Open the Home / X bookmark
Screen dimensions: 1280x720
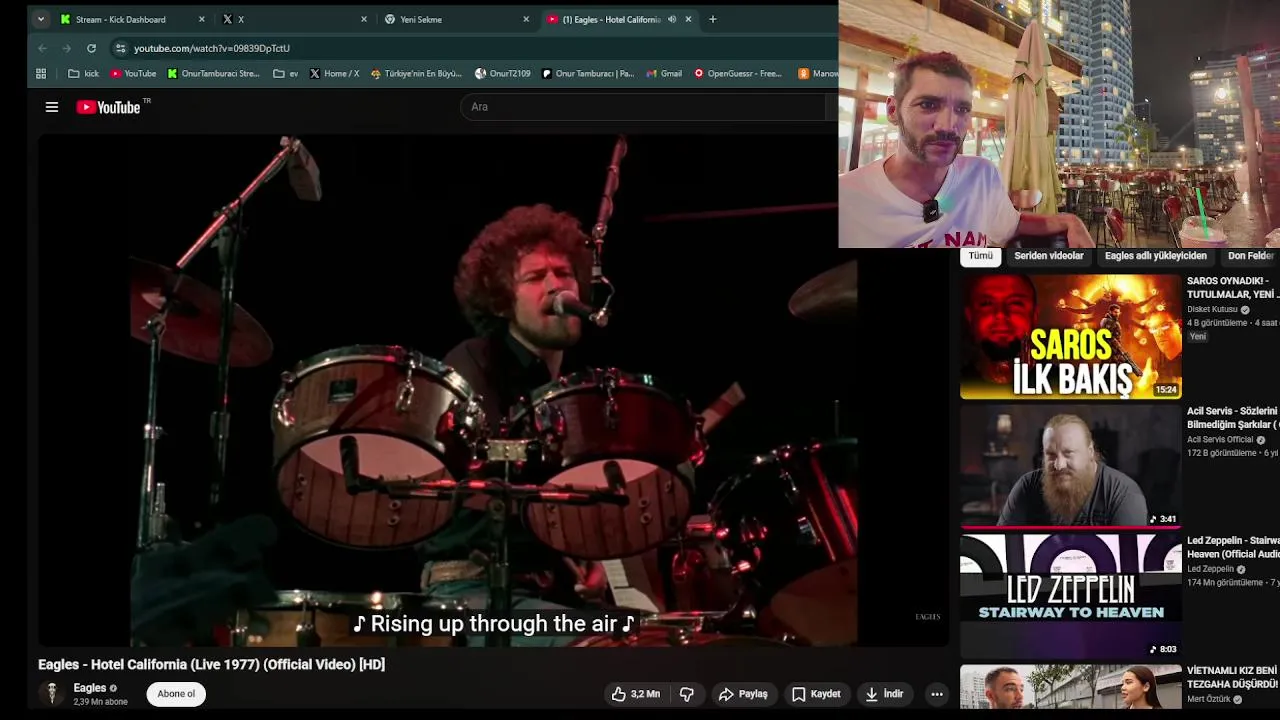pyautogui.click(x=334, y=73)
